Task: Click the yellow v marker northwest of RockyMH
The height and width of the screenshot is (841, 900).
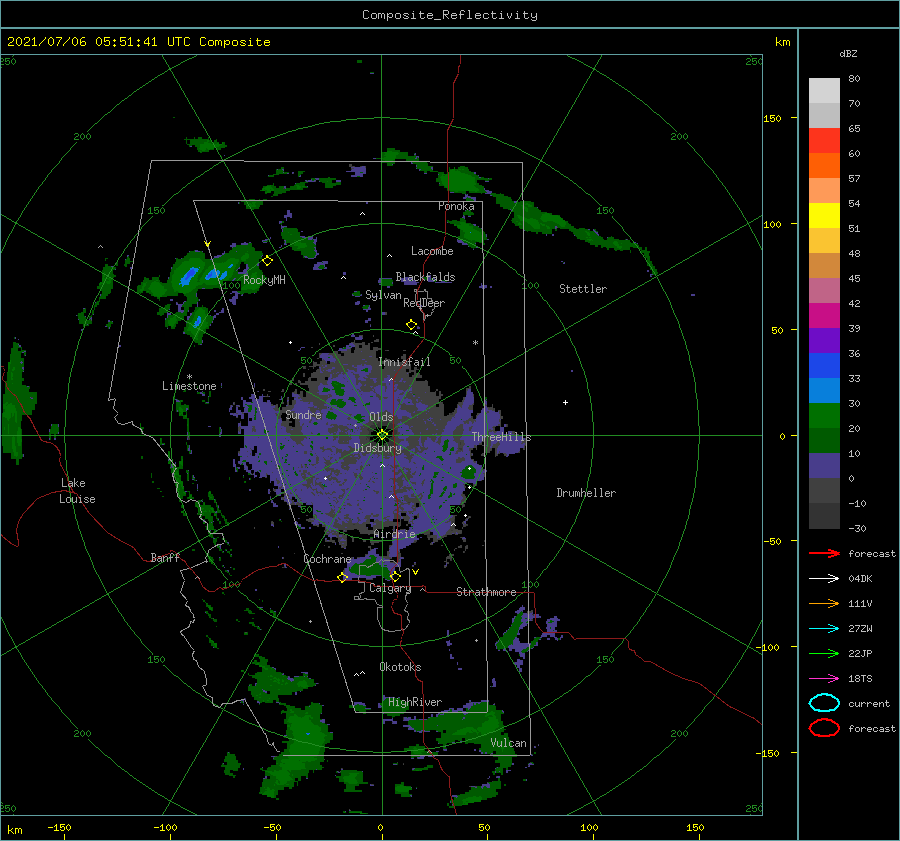Action: pos(208,245)
